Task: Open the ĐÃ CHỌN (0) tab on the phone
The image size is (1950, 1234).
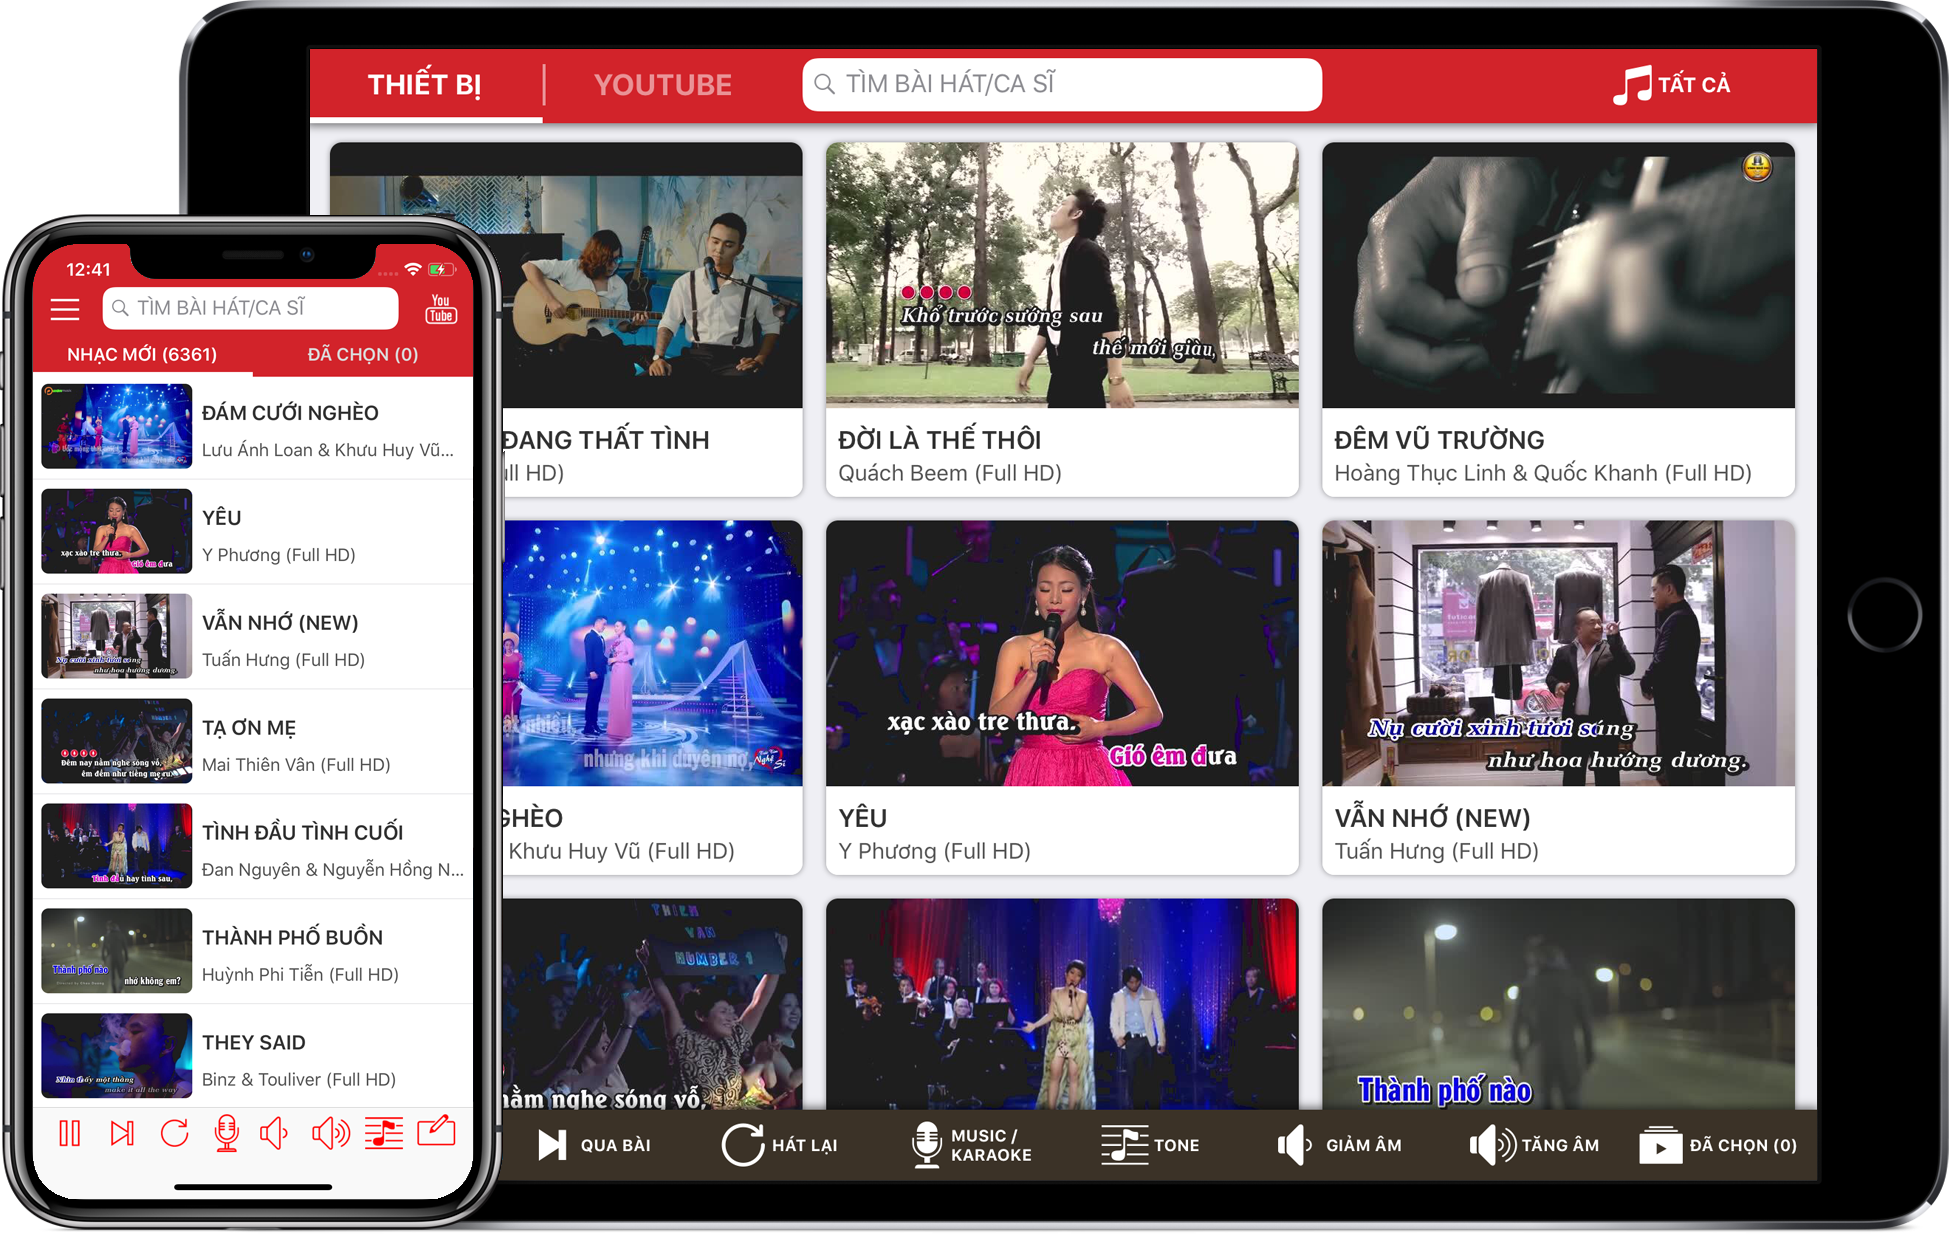Action: [x=362, y=354]
